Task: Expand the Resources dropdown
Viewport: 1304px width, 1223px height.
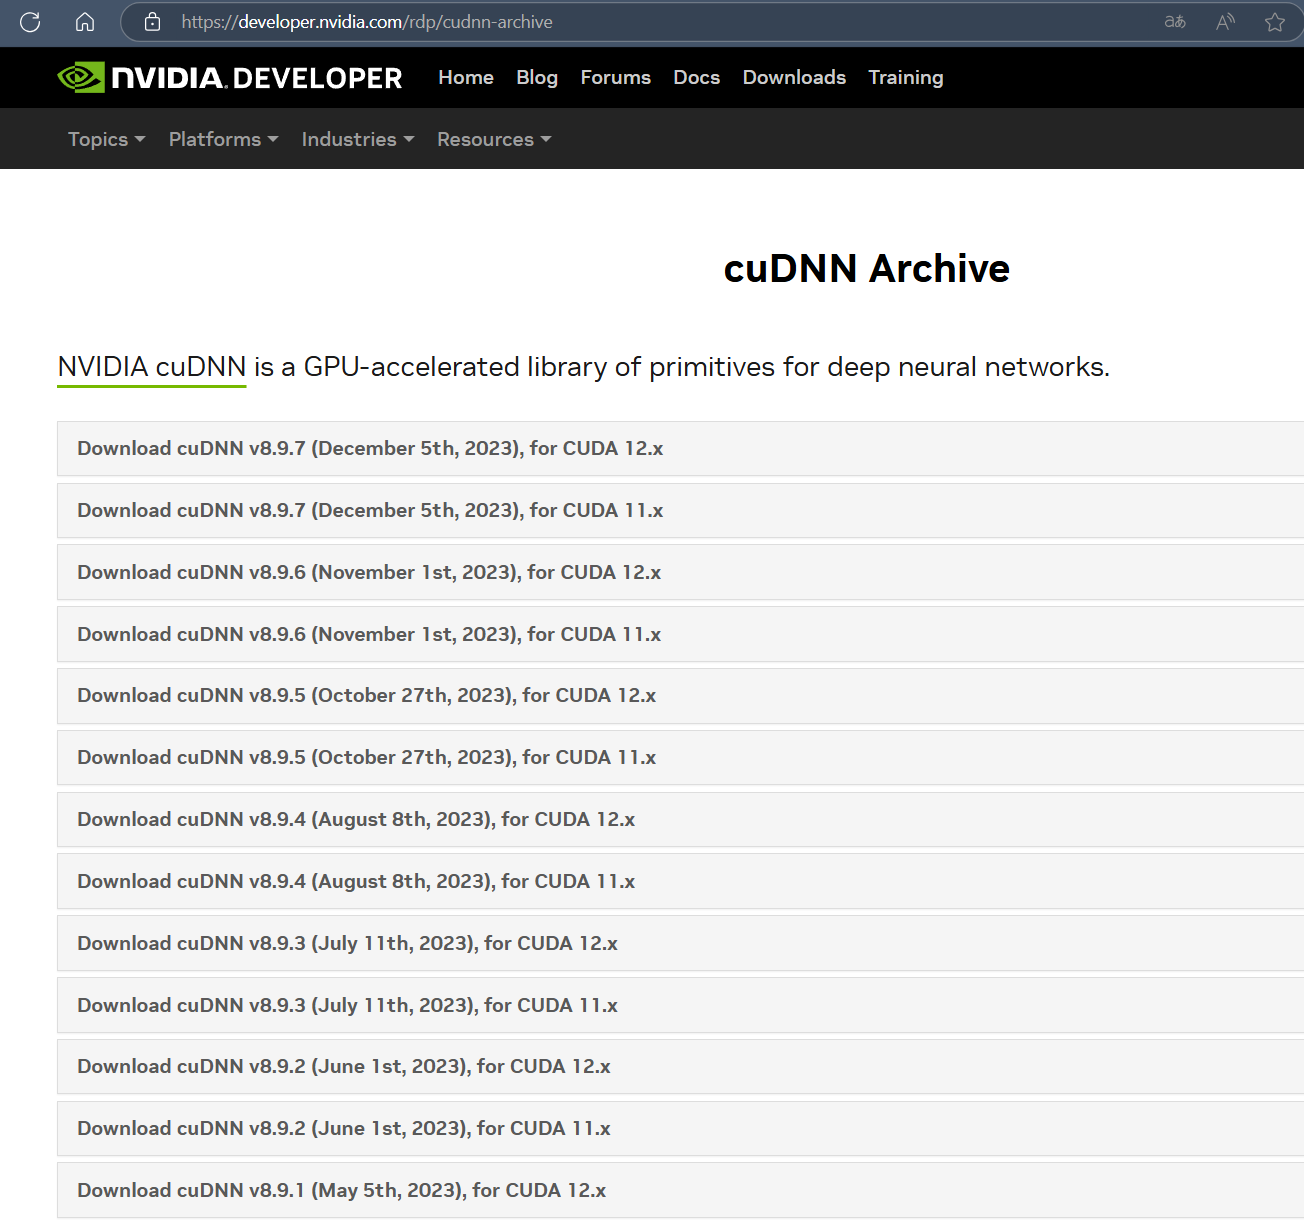Action: [x=494, y=139]
